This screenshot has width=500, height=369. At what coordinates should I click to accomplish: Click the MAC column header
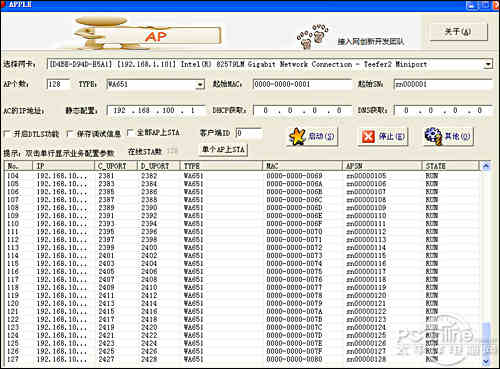(x=302, y=166)
